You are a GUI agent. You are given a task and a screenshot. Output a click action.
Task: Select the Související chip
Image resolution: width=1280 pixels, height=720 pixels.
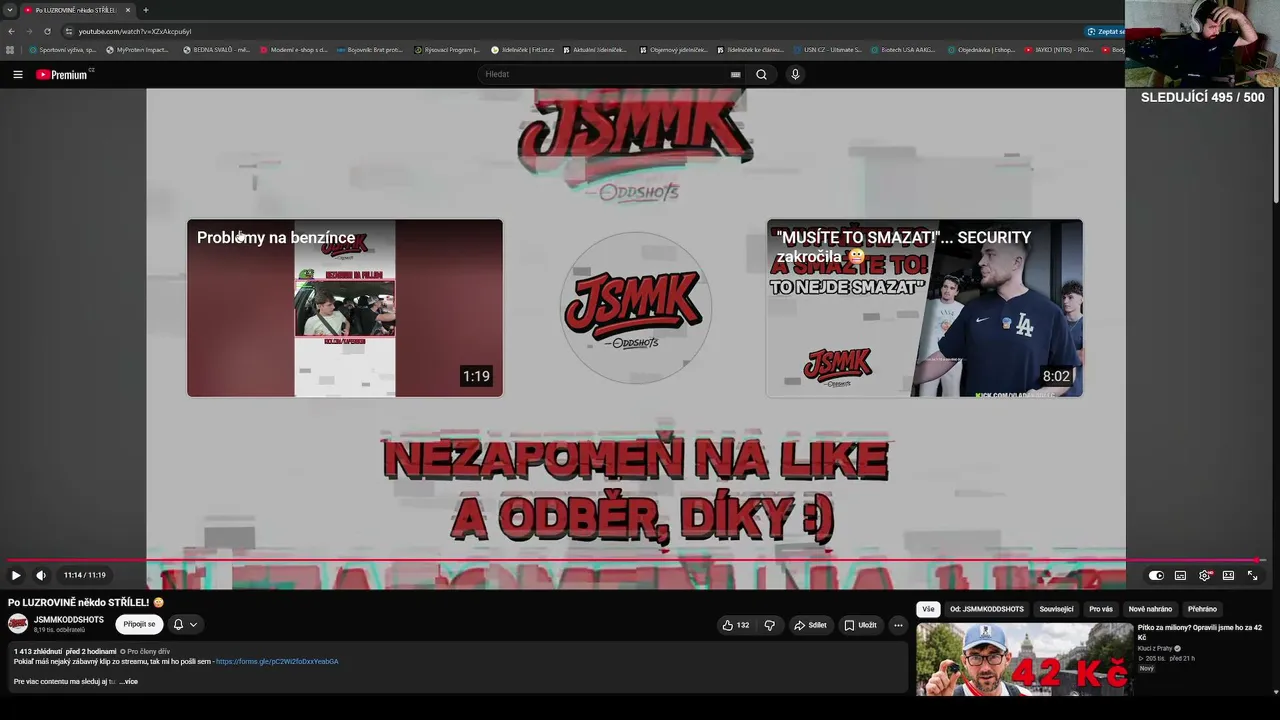(1056, 609)
